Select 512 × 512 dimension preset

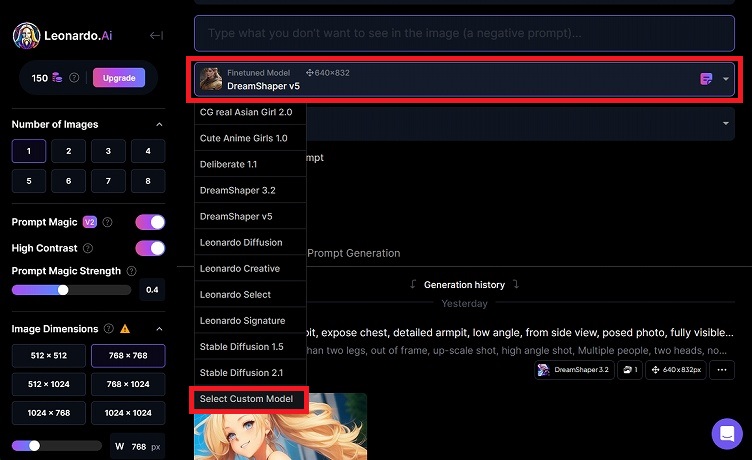tap(49, 356)
